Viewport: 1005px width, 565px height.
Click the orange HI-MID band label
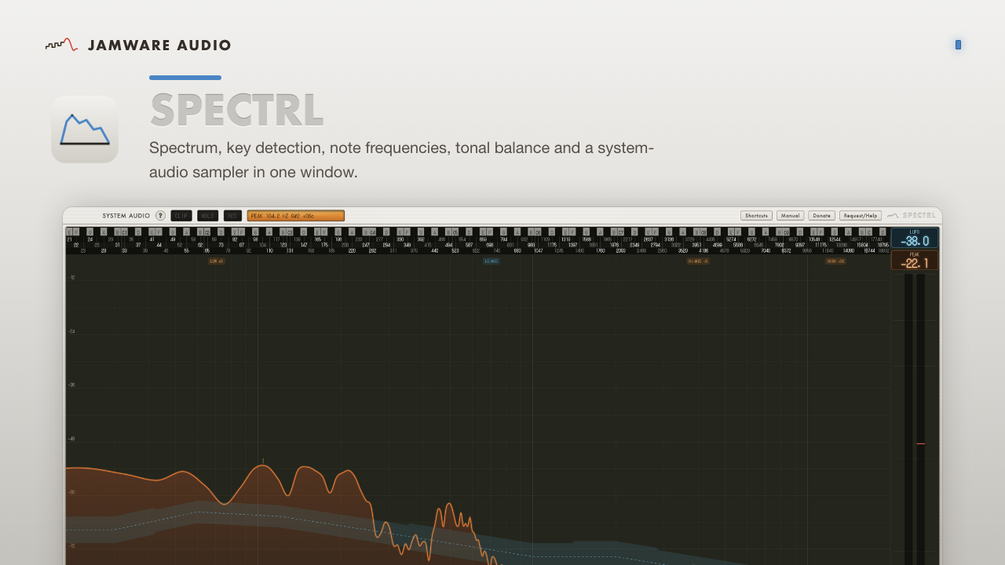coord(698,261)
